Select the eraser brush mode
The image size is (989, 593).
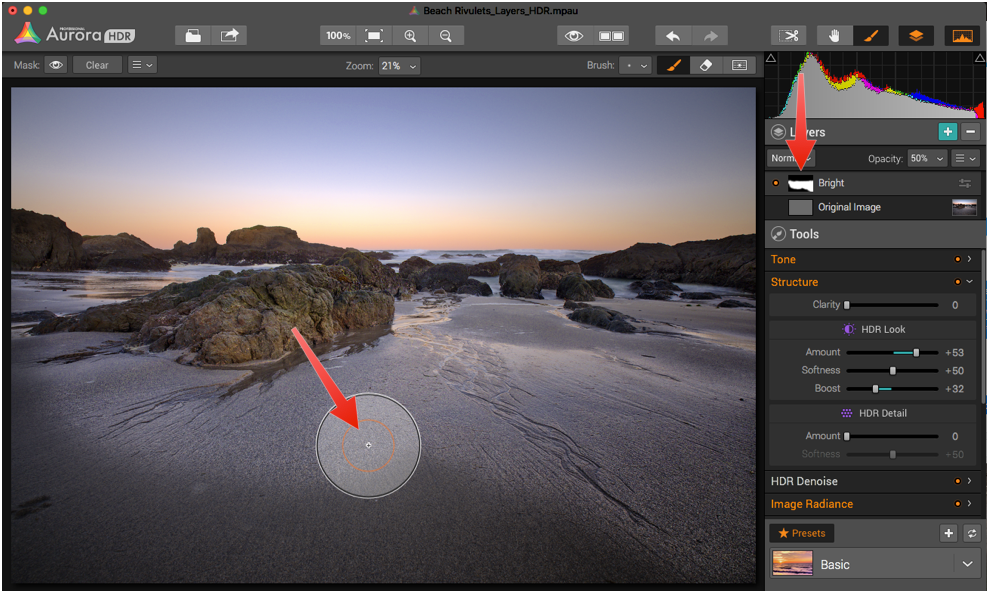tap(705, 65)
